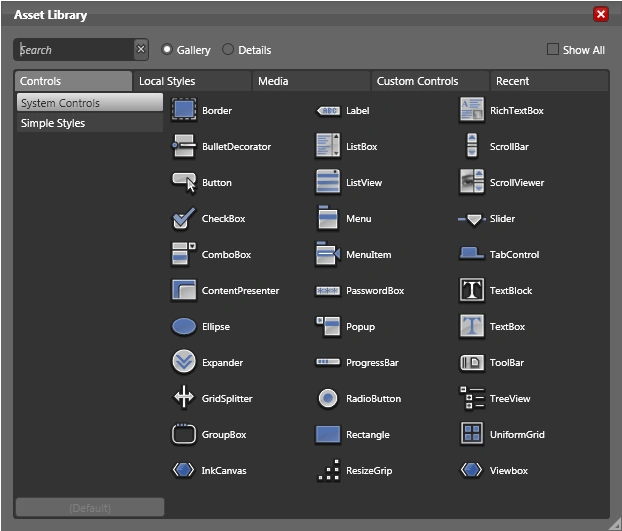Close the Asset Library window
Screen dimensions: 622x531
pos(601,14)
